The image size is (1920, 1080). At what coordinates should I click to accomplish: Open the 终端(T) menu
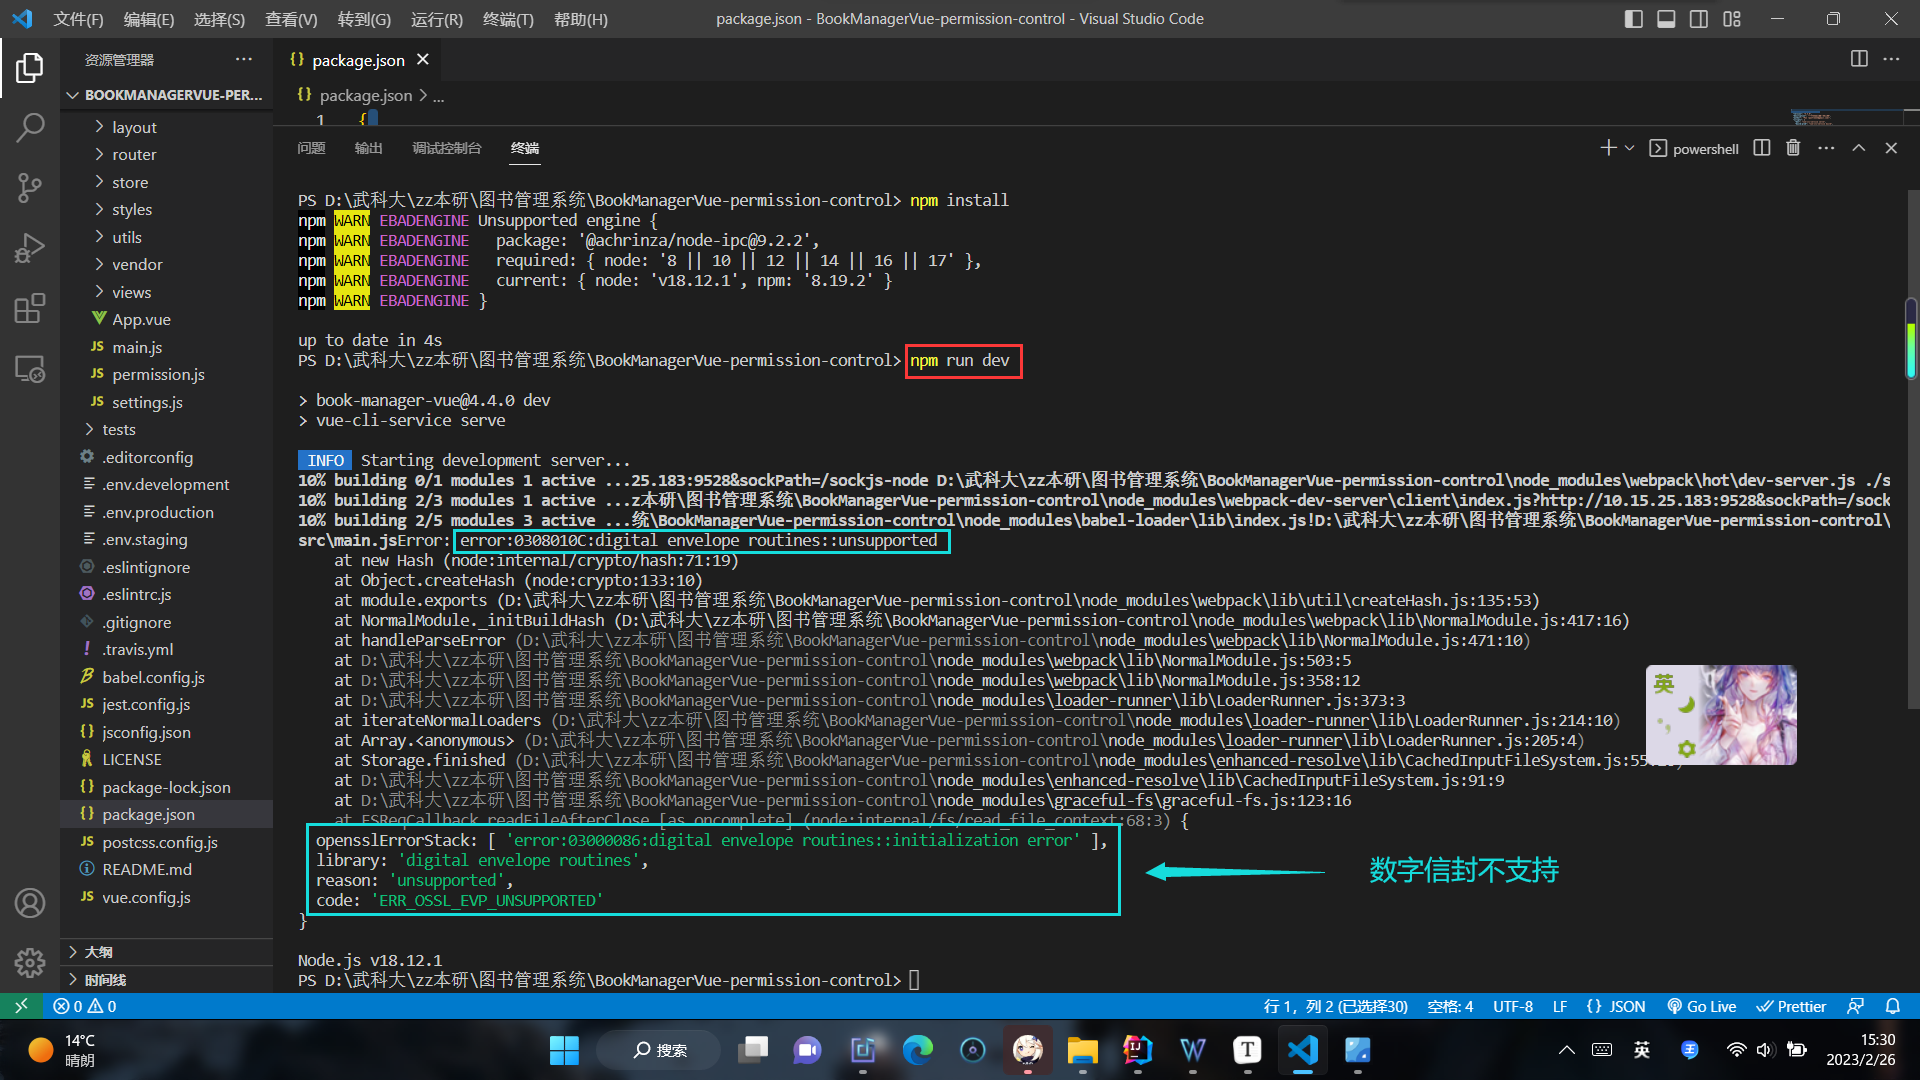pos(508,19)
